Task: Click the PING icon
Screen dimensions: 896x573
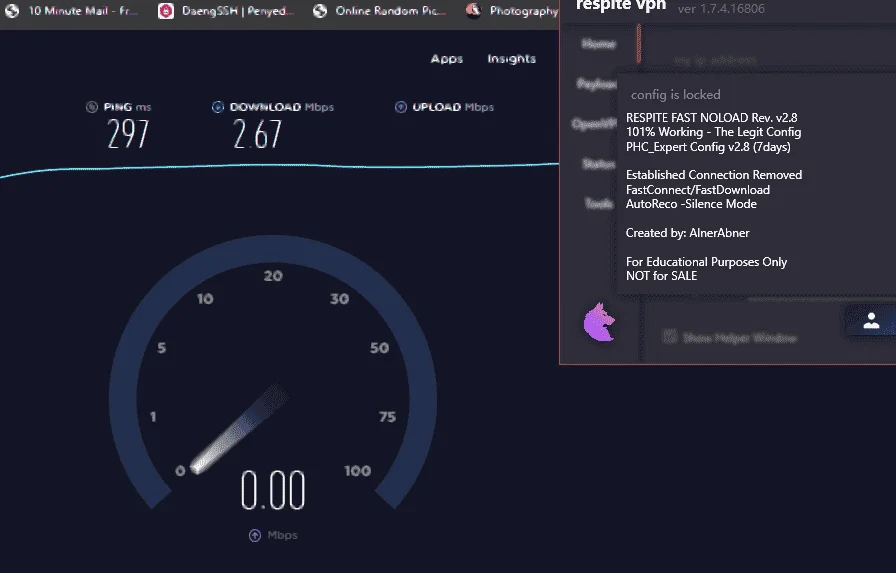Action: coord(92,107)
